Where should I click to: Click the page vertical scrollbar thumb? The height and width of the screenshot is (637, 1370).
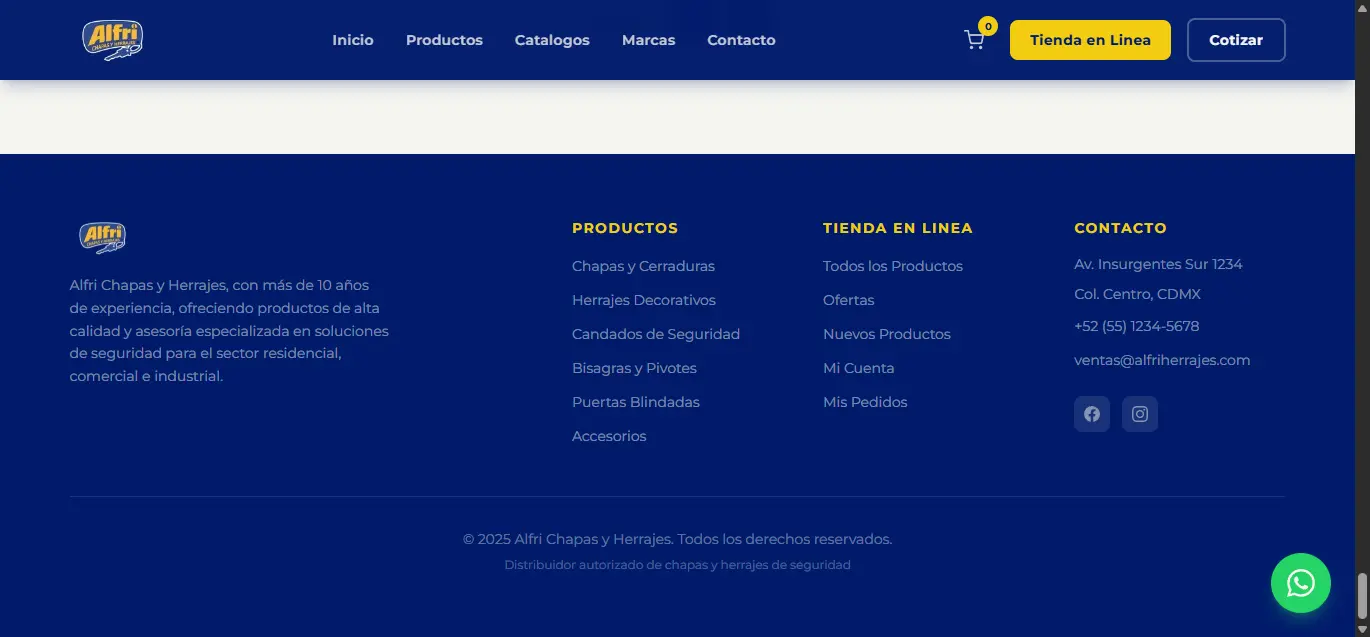1362,597
